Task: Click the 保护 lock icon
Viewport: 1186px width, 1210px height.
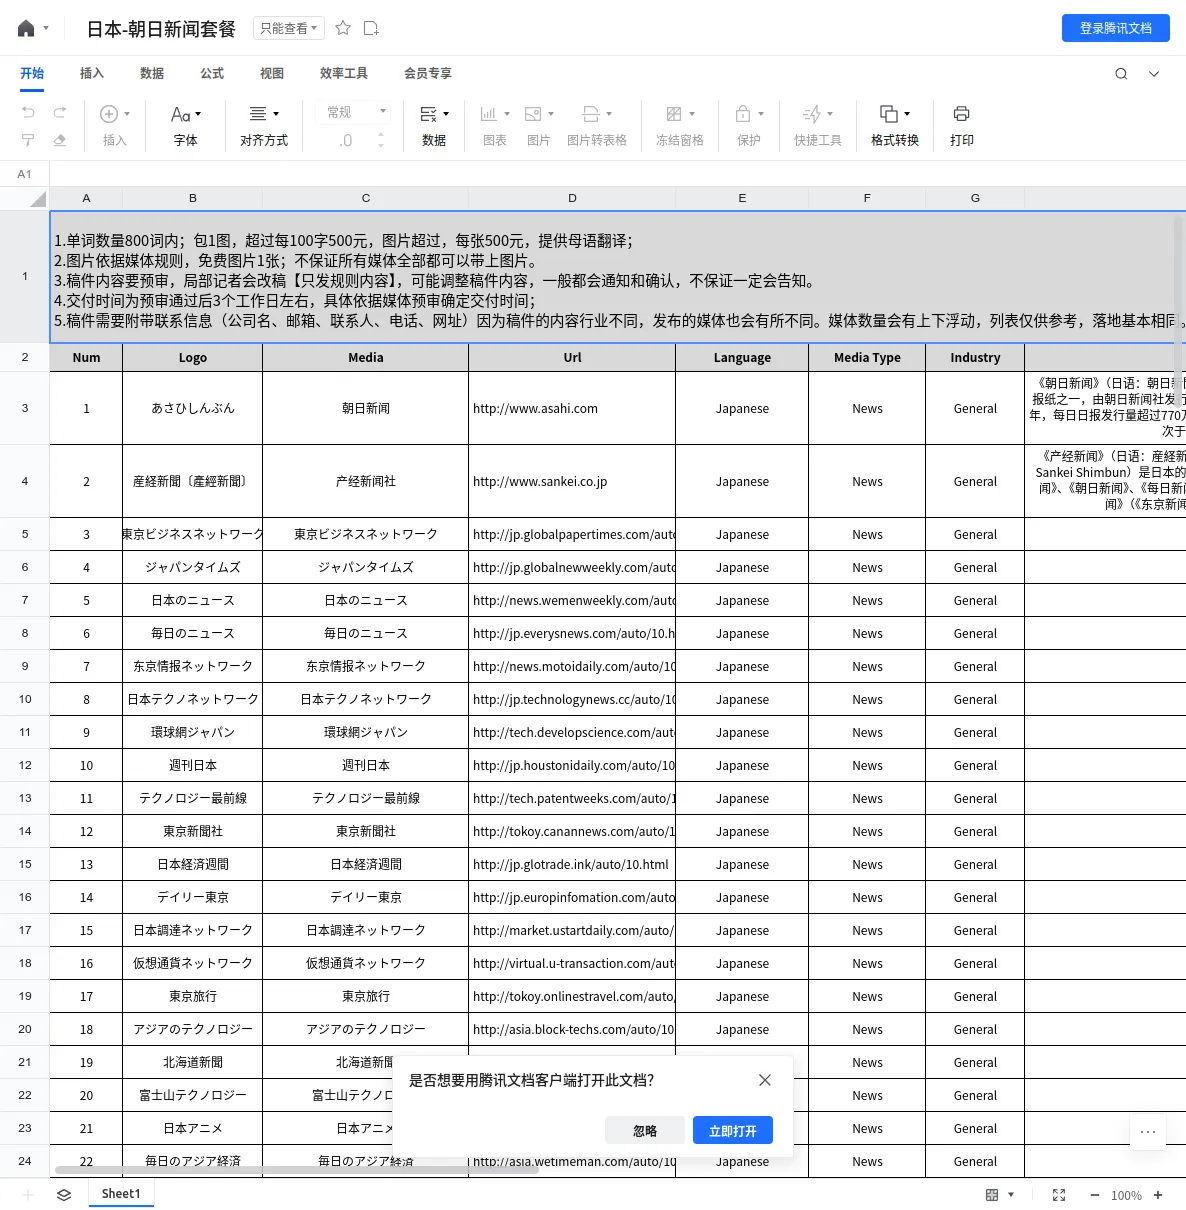Action: tap(743, 114)
